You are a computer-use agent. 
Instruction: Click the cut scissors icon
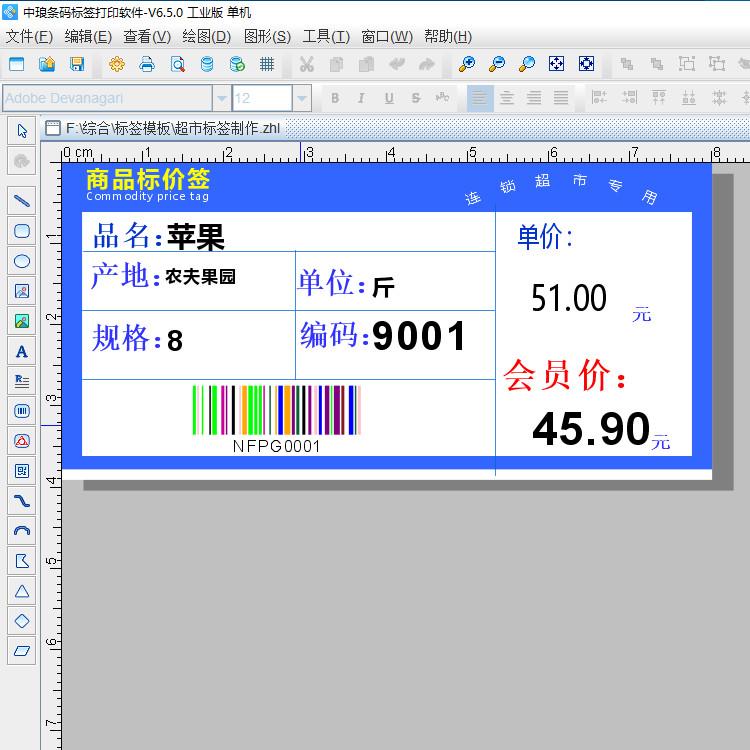[x=307, y=64]
